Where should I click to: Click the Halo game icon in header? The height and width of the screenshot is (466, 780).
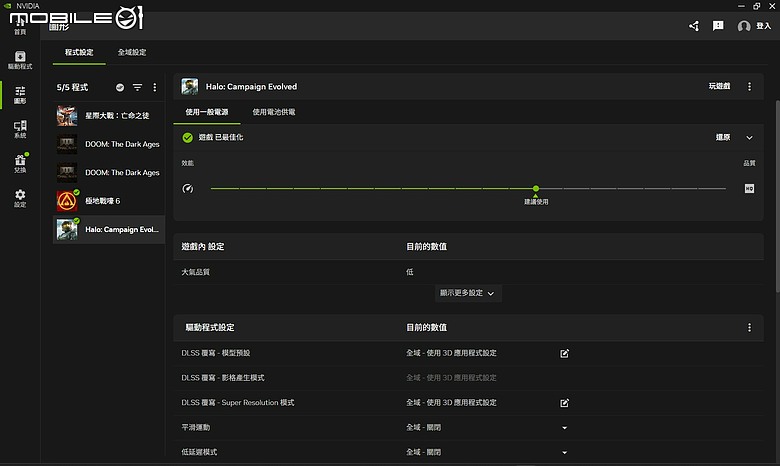click(190, 87)
